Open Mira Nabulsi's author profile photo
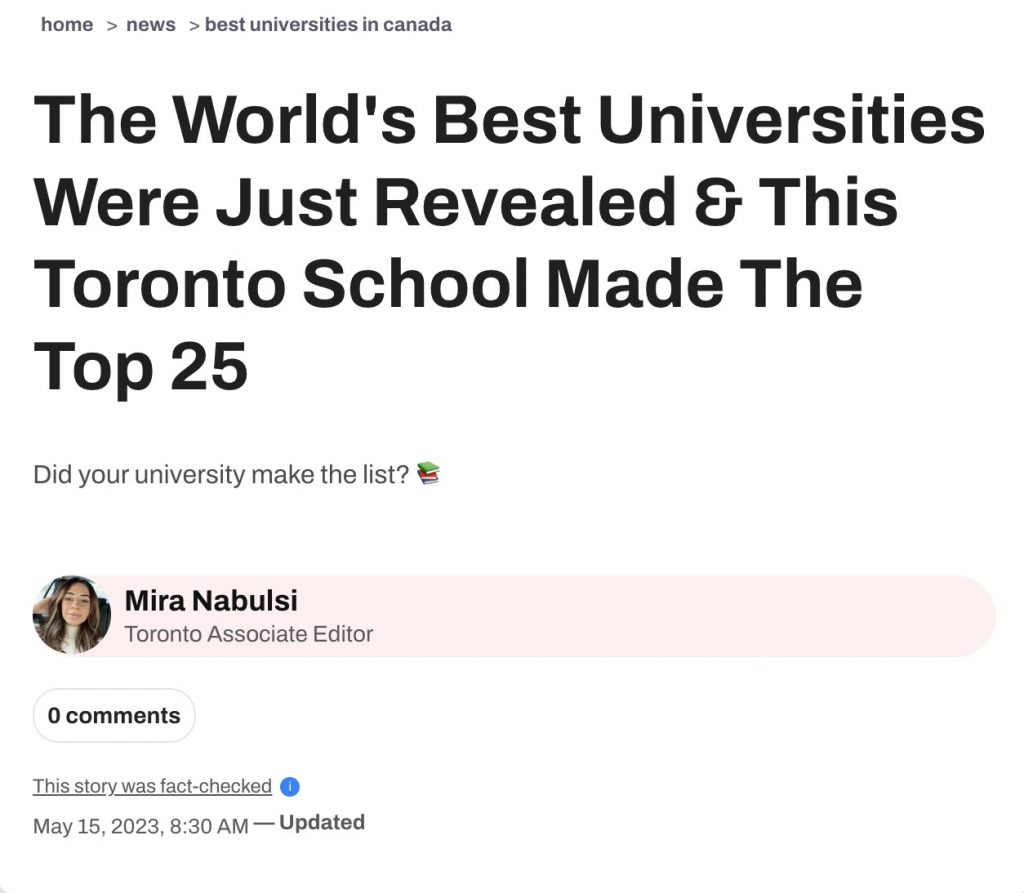 click(72, 615)
